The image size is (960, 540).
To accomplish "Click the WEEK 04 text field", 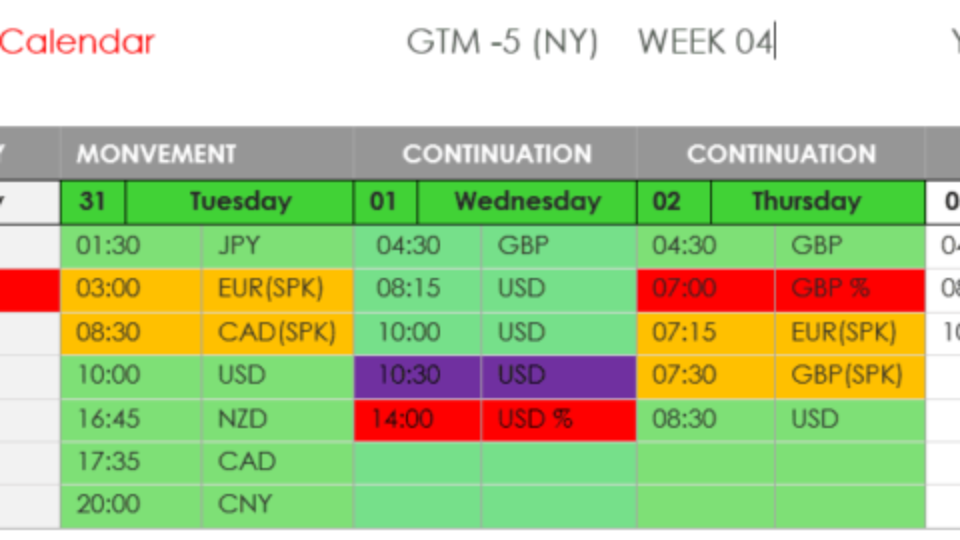I will 707,42.
